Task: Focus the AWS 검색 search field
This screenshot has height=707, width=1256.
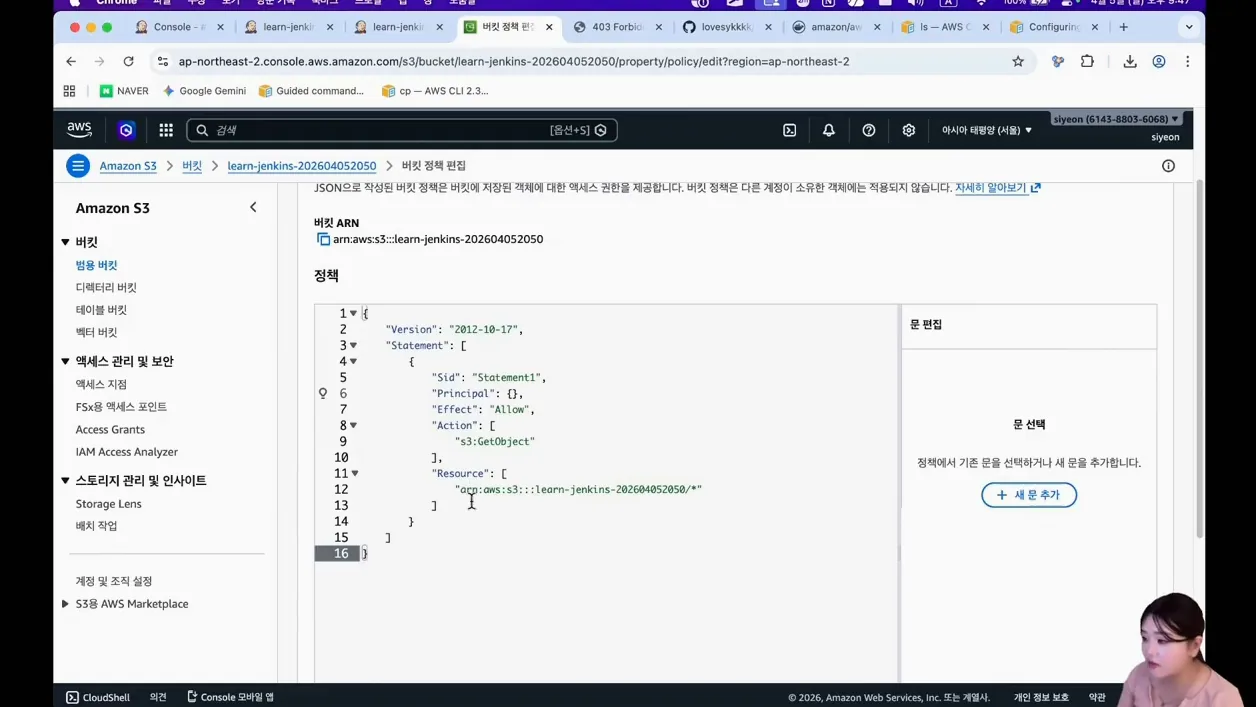Action: pos(402,130)
